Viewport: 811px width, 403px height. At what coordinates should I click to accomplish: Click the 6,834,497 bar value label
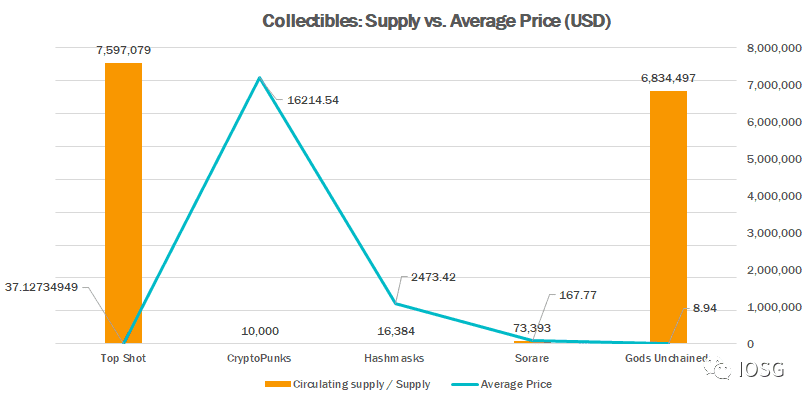tap(668, 78)
